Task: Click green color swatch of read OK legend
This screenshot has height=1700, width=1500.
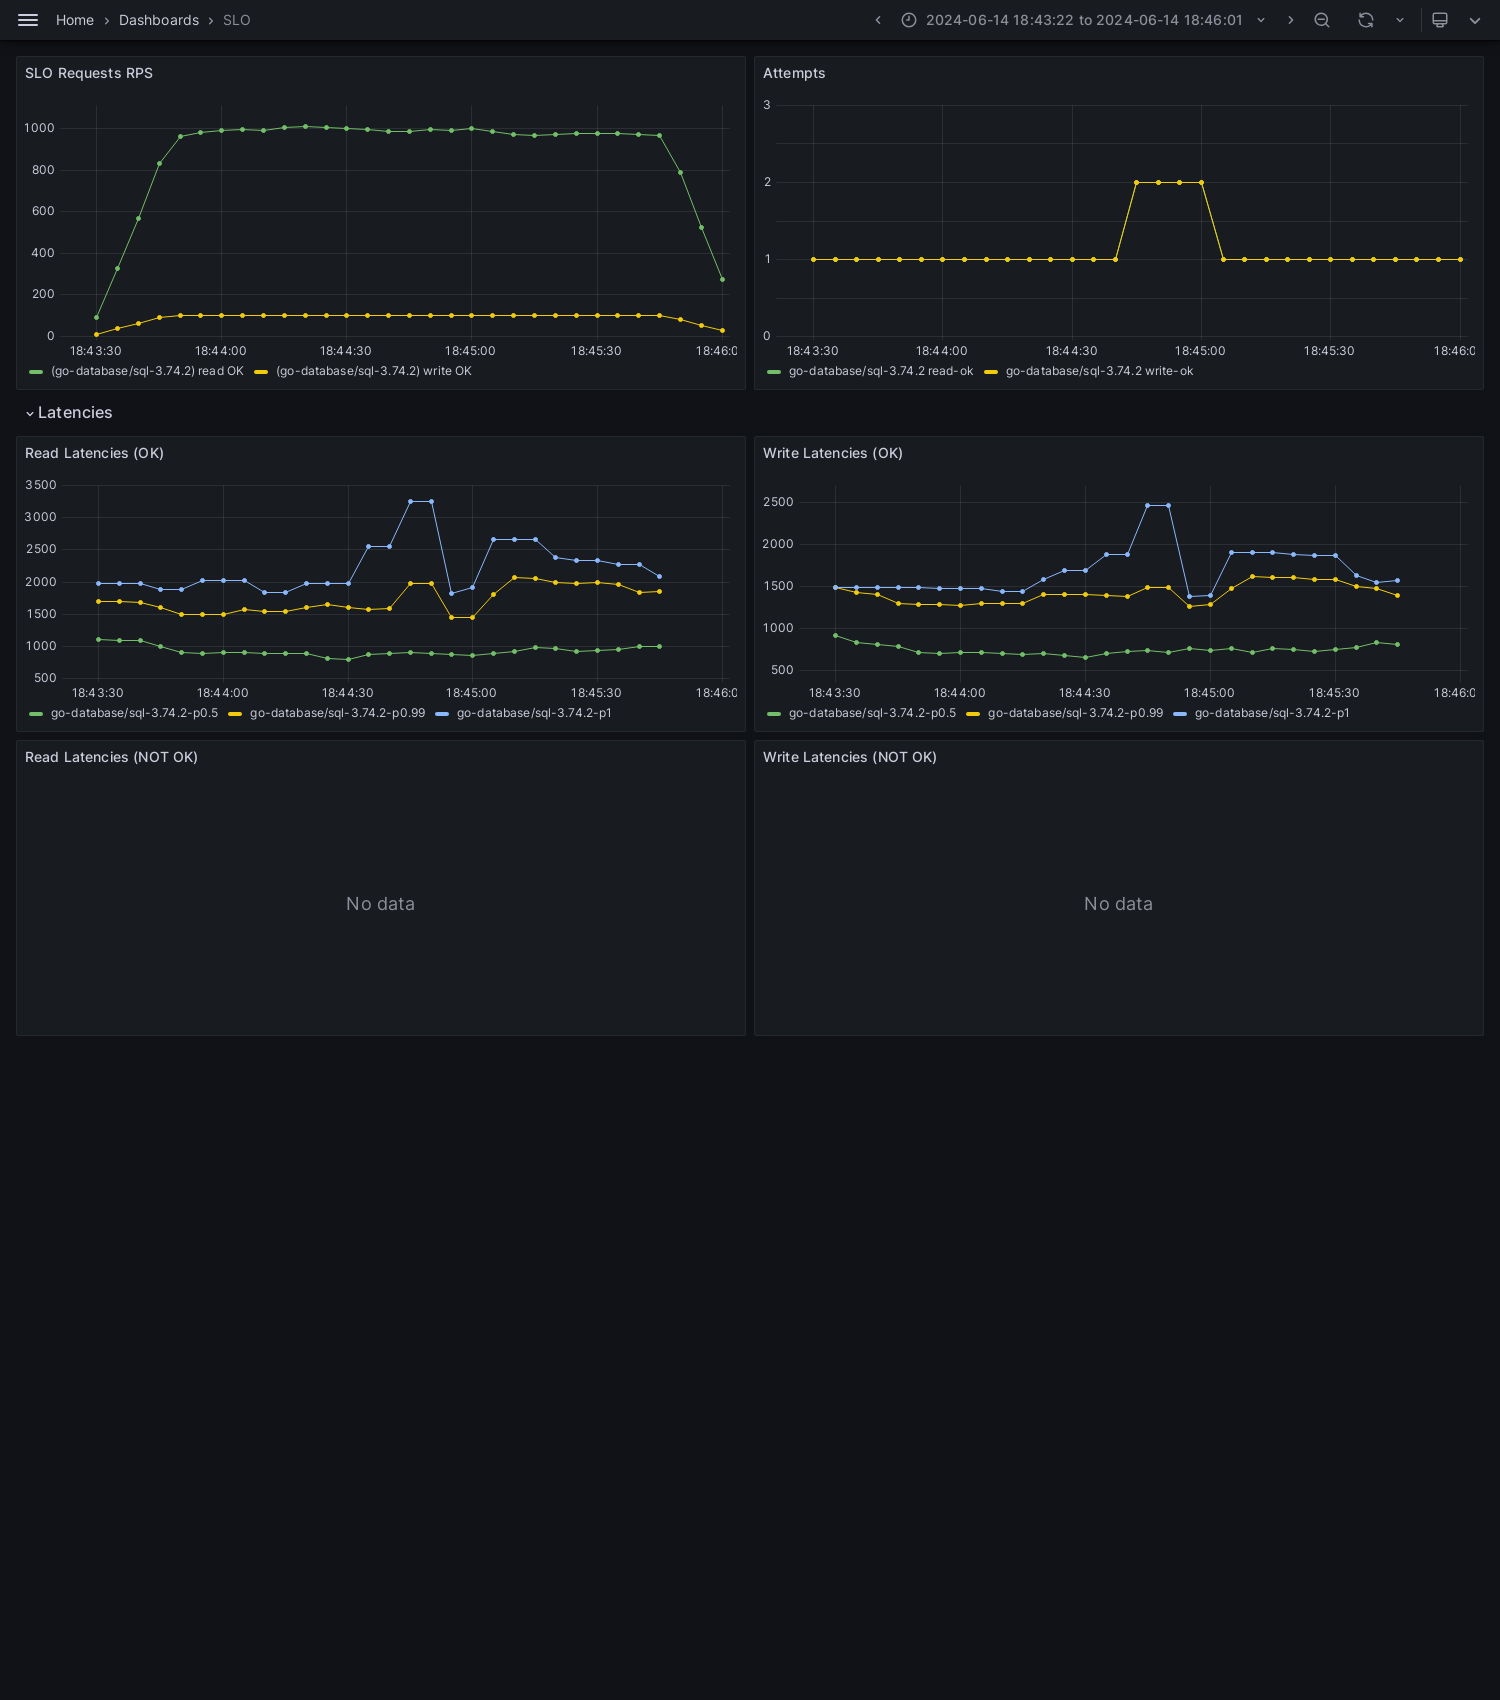Action: coord(36,372)
